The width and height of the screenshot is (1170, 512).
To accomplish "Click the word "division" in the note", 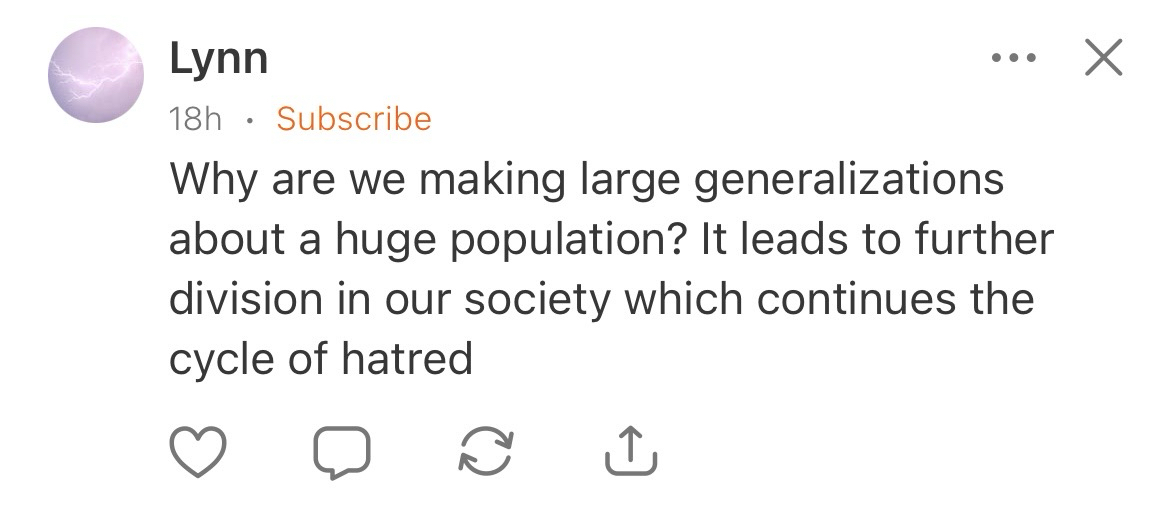I will point(234,299).
